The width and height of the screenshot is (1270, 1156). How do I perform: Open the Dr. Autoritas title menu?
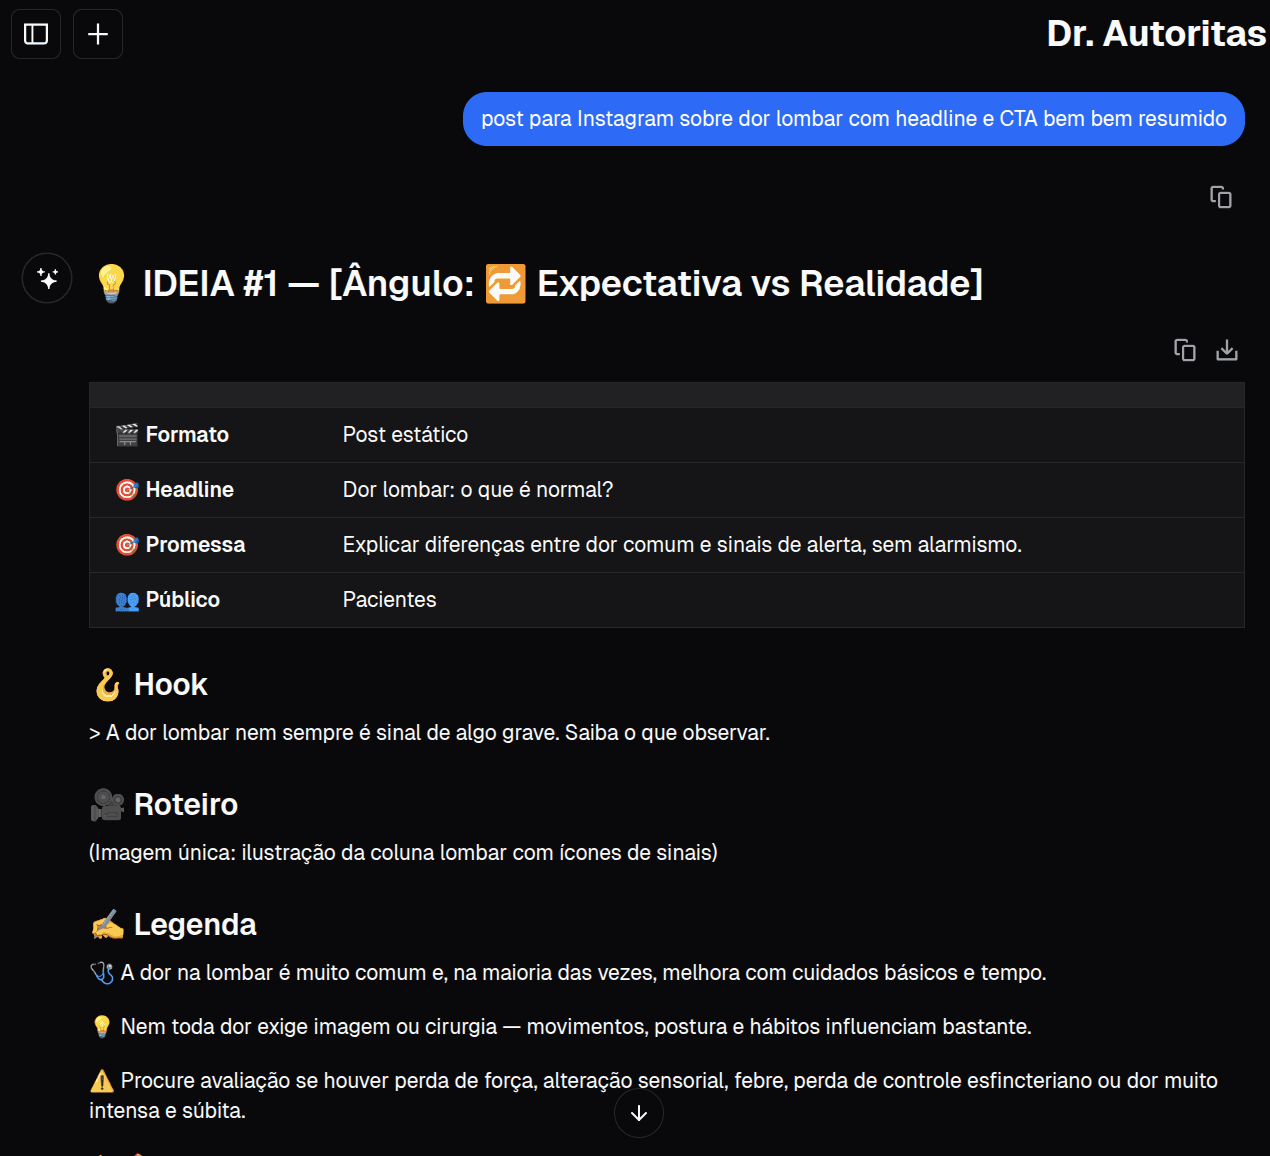(1155, 33)
